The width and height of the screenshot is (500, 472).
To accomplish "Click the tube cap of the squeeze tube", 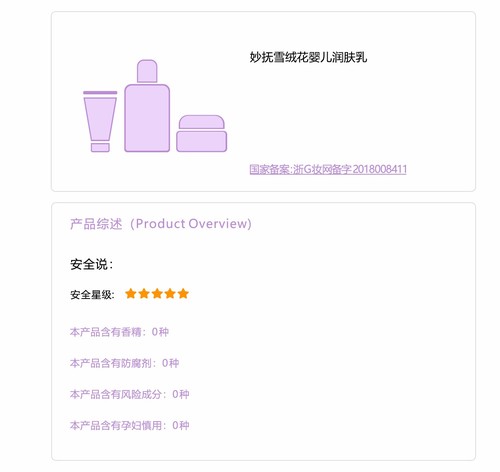I will coord(100,147).
